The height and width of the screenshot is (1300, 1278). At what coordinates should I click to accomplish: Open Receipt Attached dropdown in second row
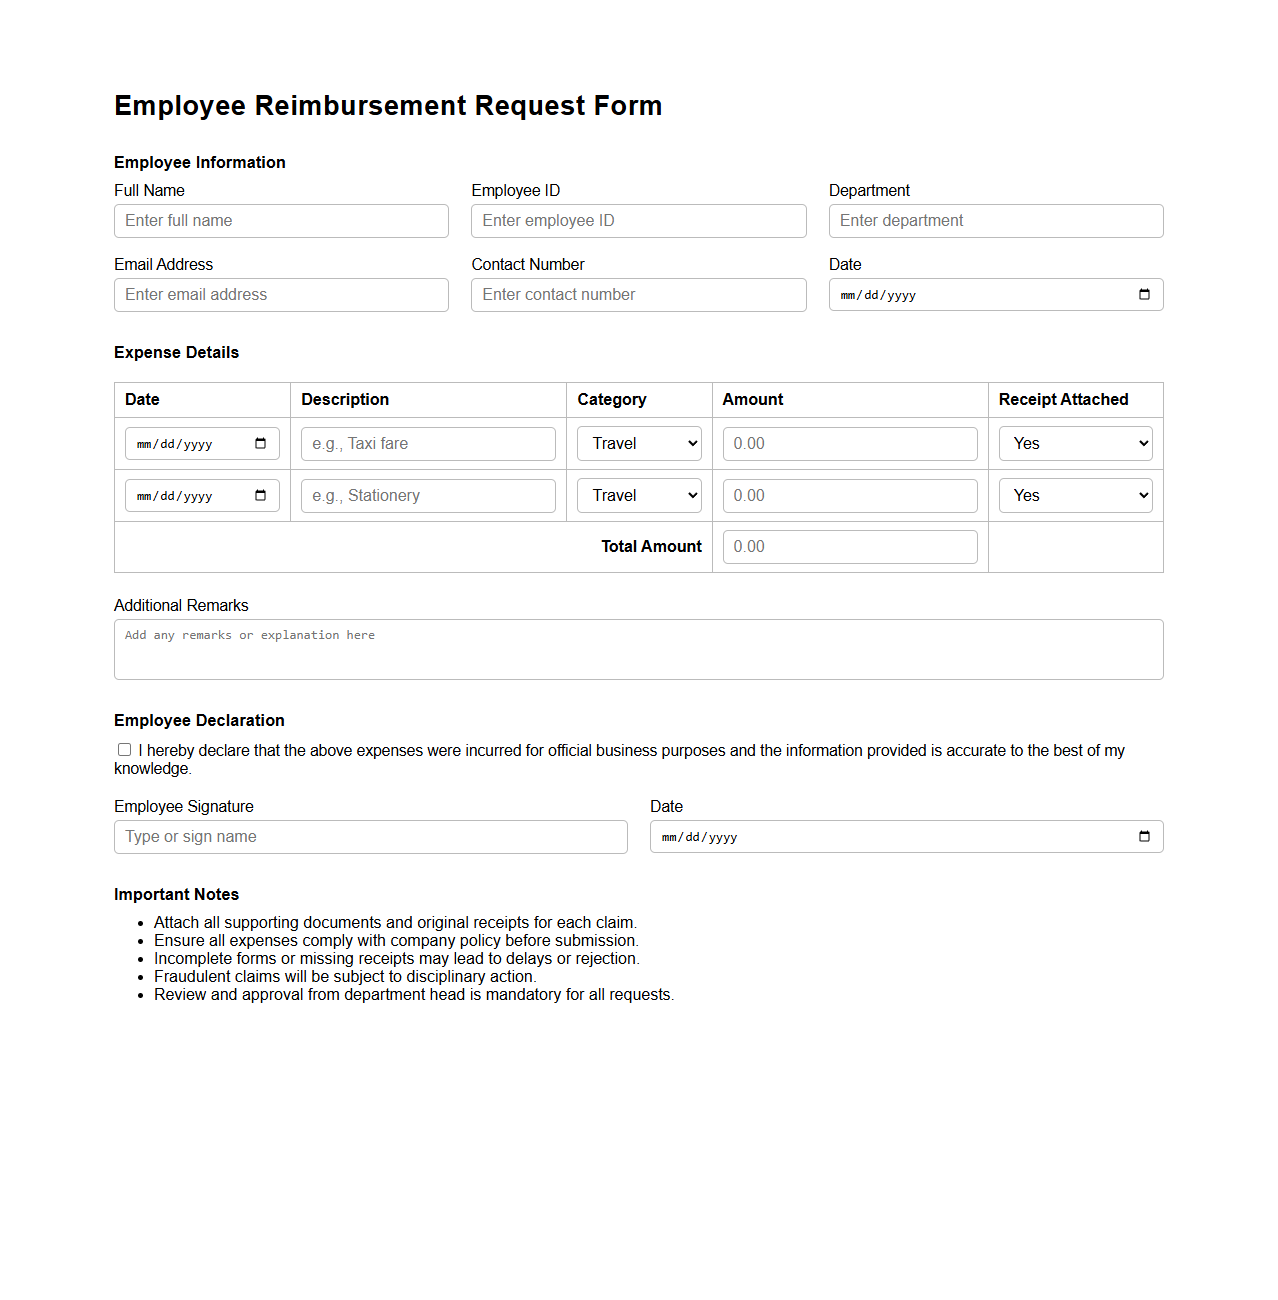click(x=1075, y=496)
